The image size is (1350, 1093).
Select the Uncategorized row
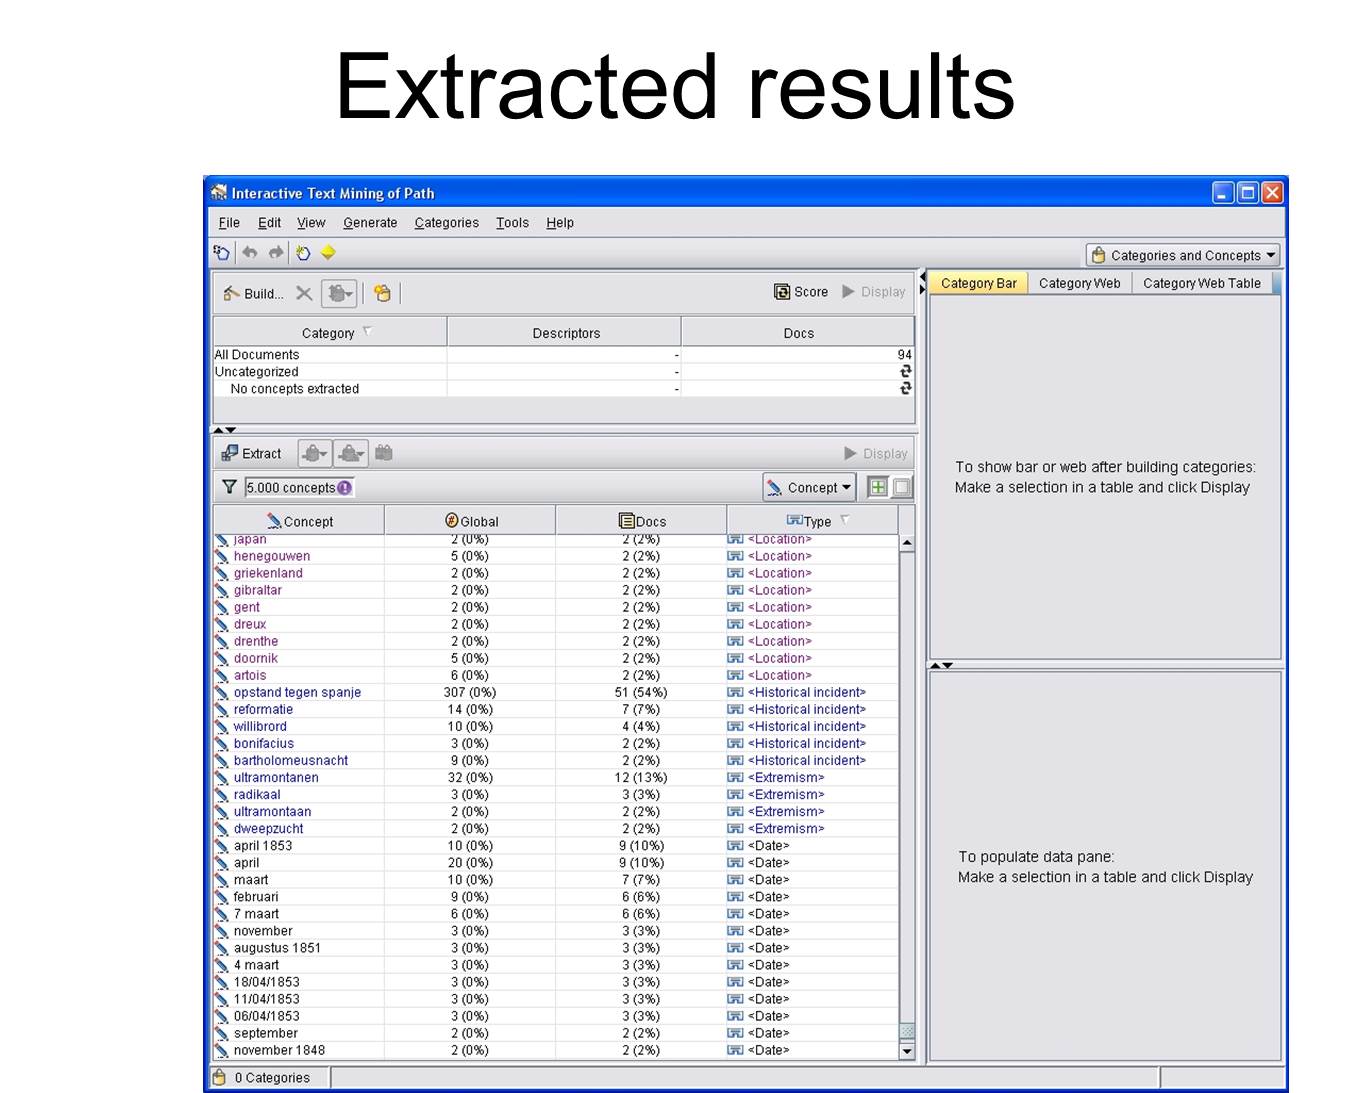564,372
